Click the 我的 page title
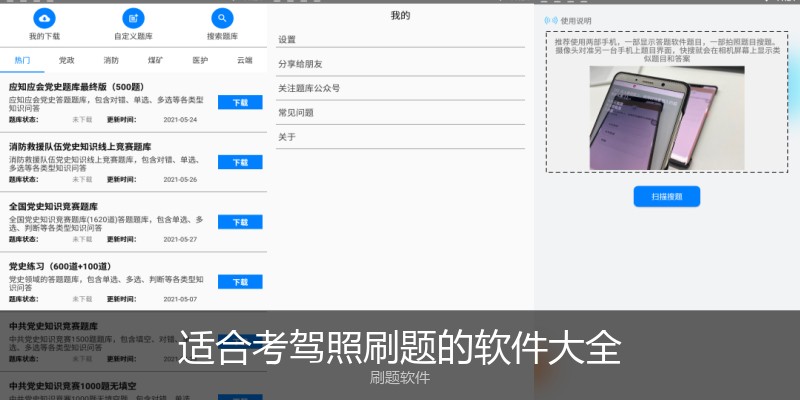 [401, 16]
